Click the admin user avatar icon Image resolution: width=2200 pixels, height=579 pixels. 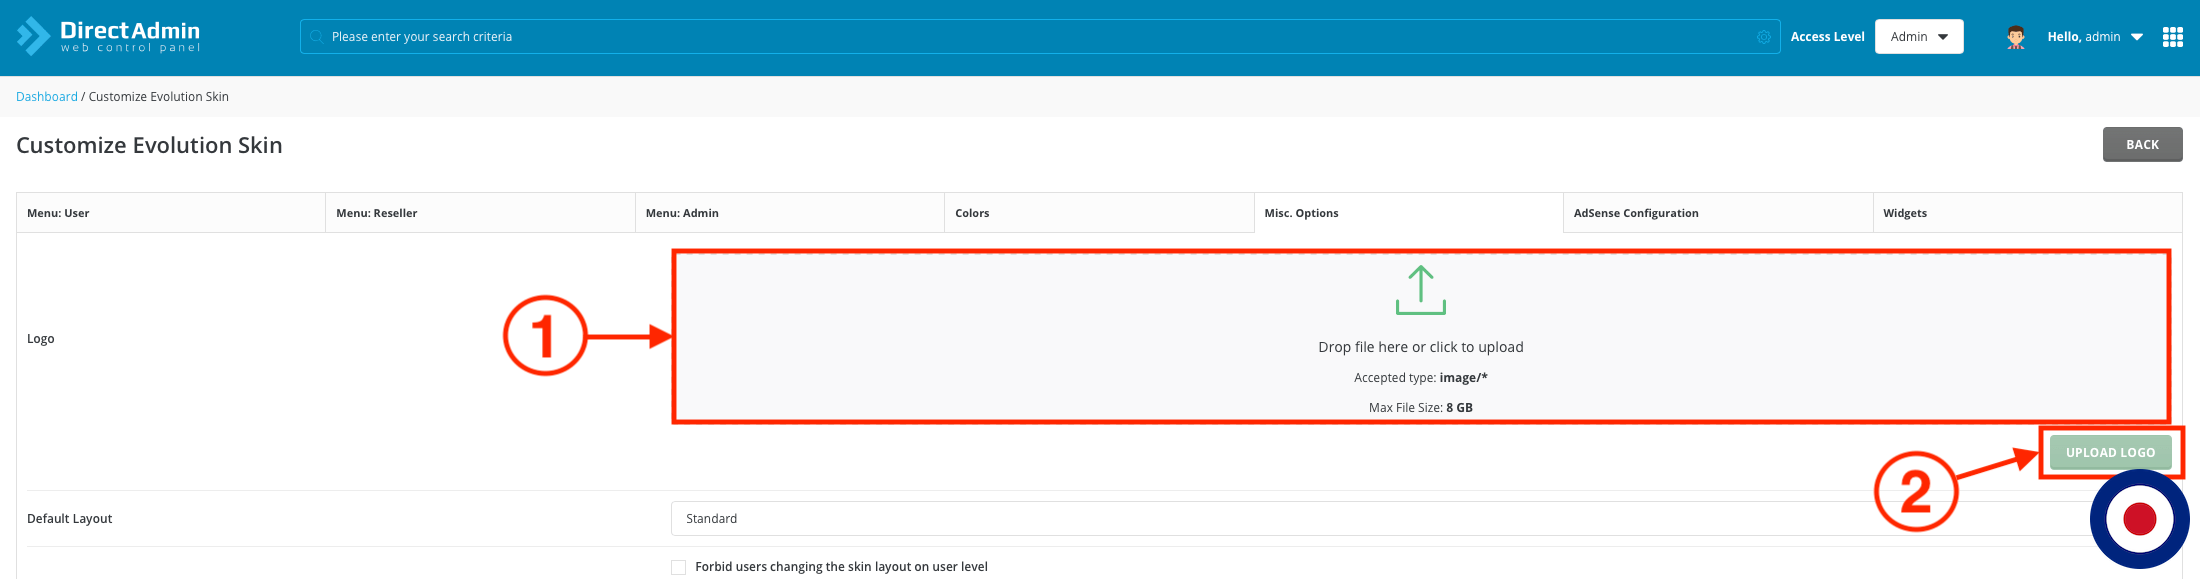point(2015,37)
